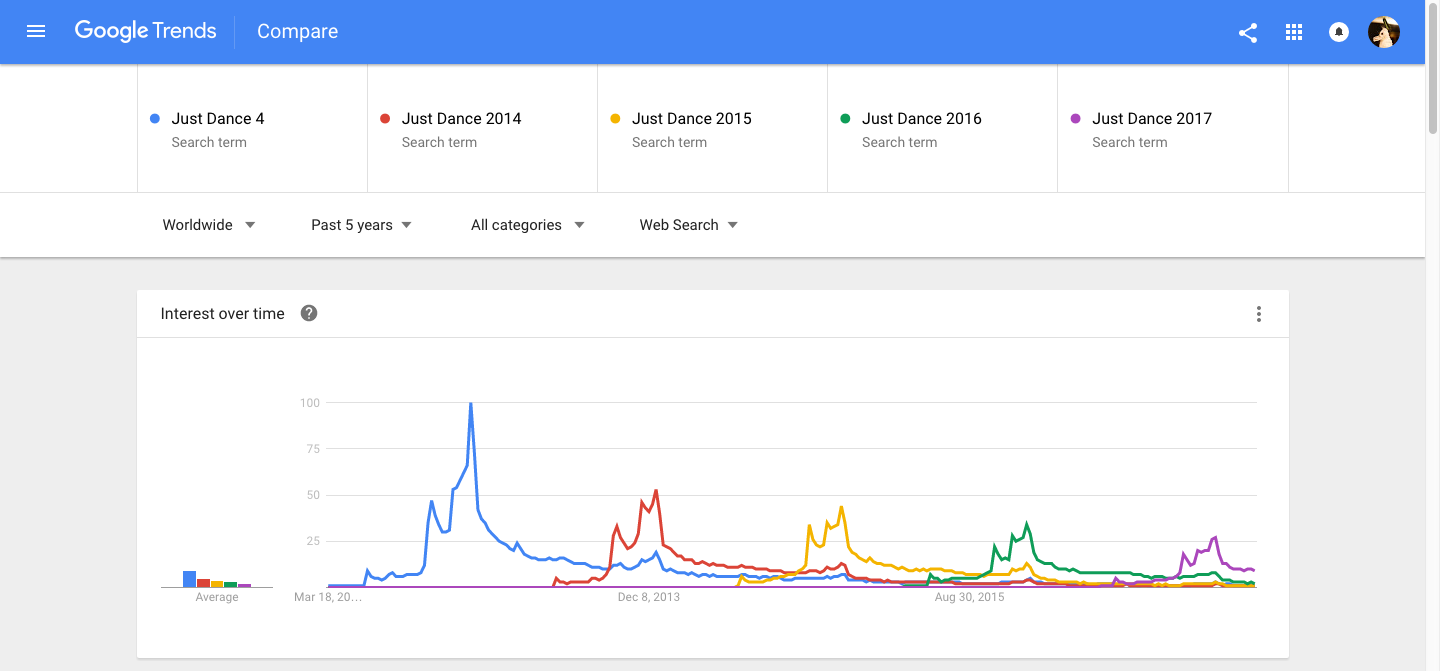Open the Past 5 years time range dropdown

coord(361,225)
